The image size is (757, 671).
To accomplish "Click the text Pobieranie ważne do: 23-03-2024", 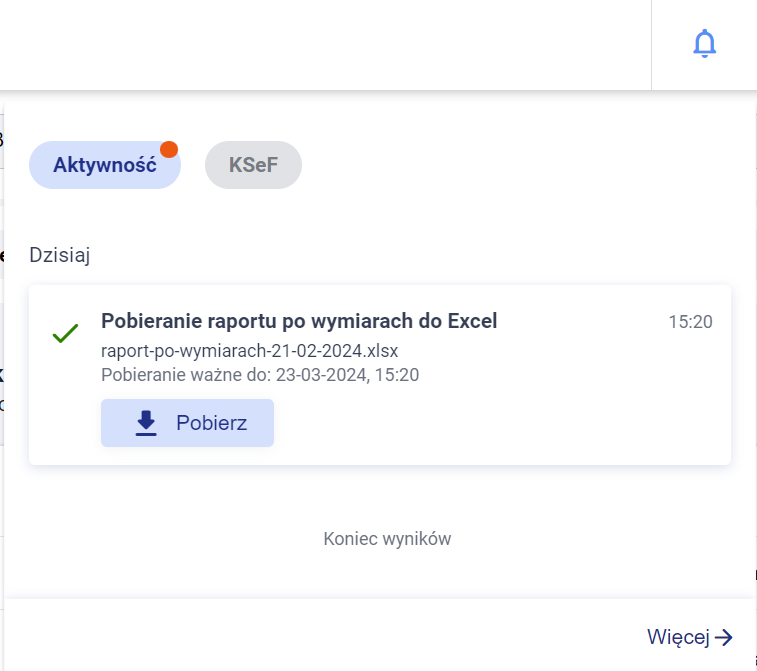I will coord(235,375).
